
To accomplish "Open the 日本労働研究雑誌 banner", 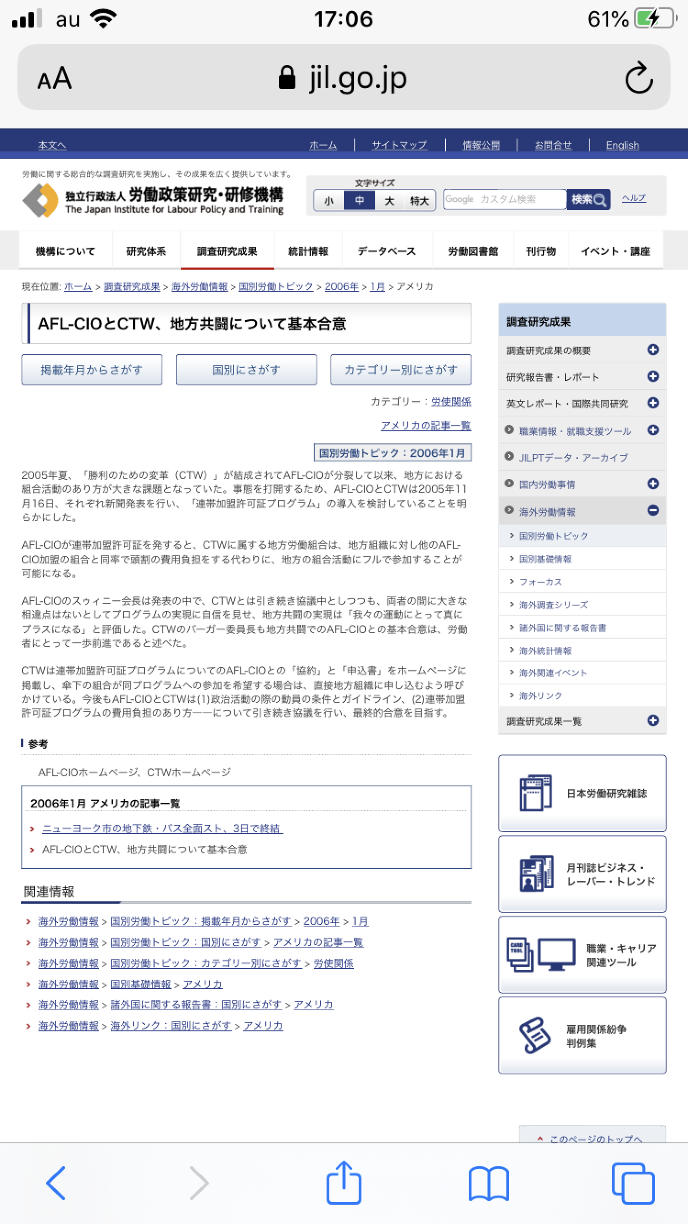I will coord(581,793).
